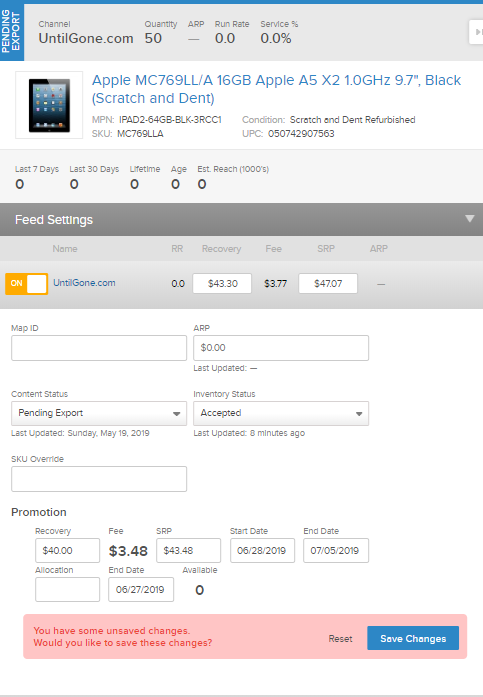
Task: Open the UntilGone.com feed link
Action: pyautogui.click(x=84, y=283)
